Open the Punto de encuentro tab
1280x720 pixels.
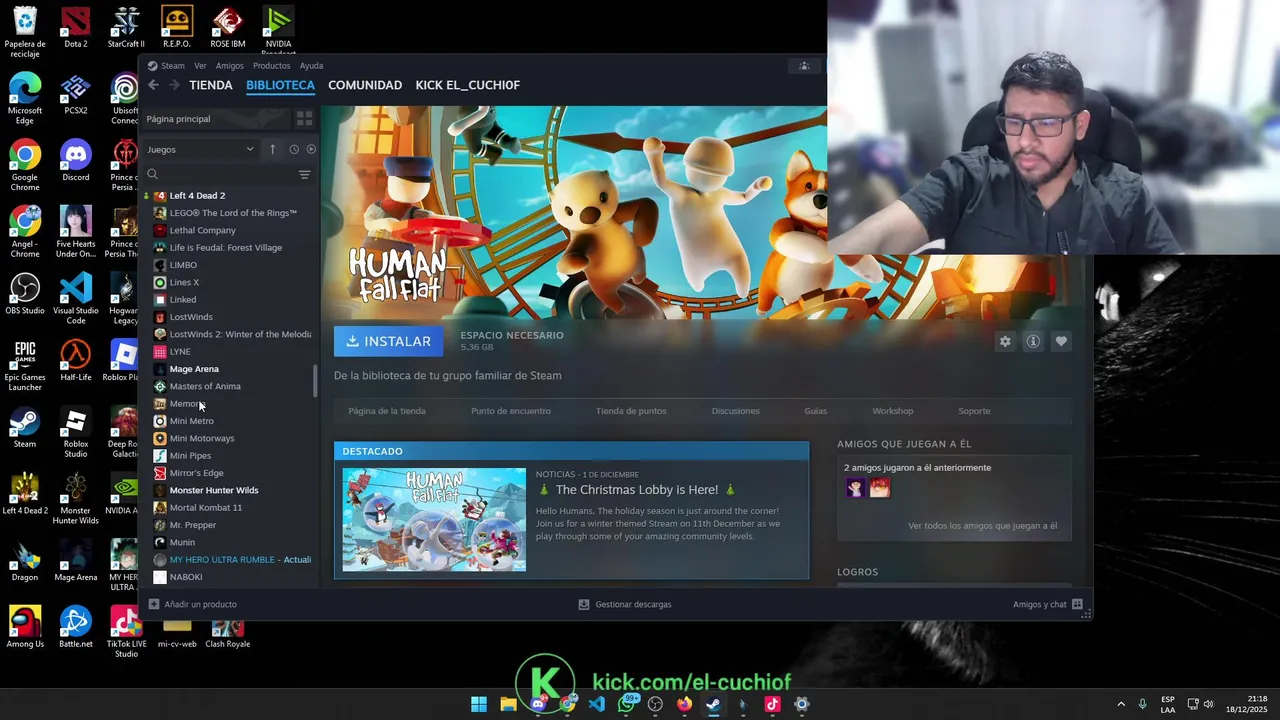click(510, 411)
